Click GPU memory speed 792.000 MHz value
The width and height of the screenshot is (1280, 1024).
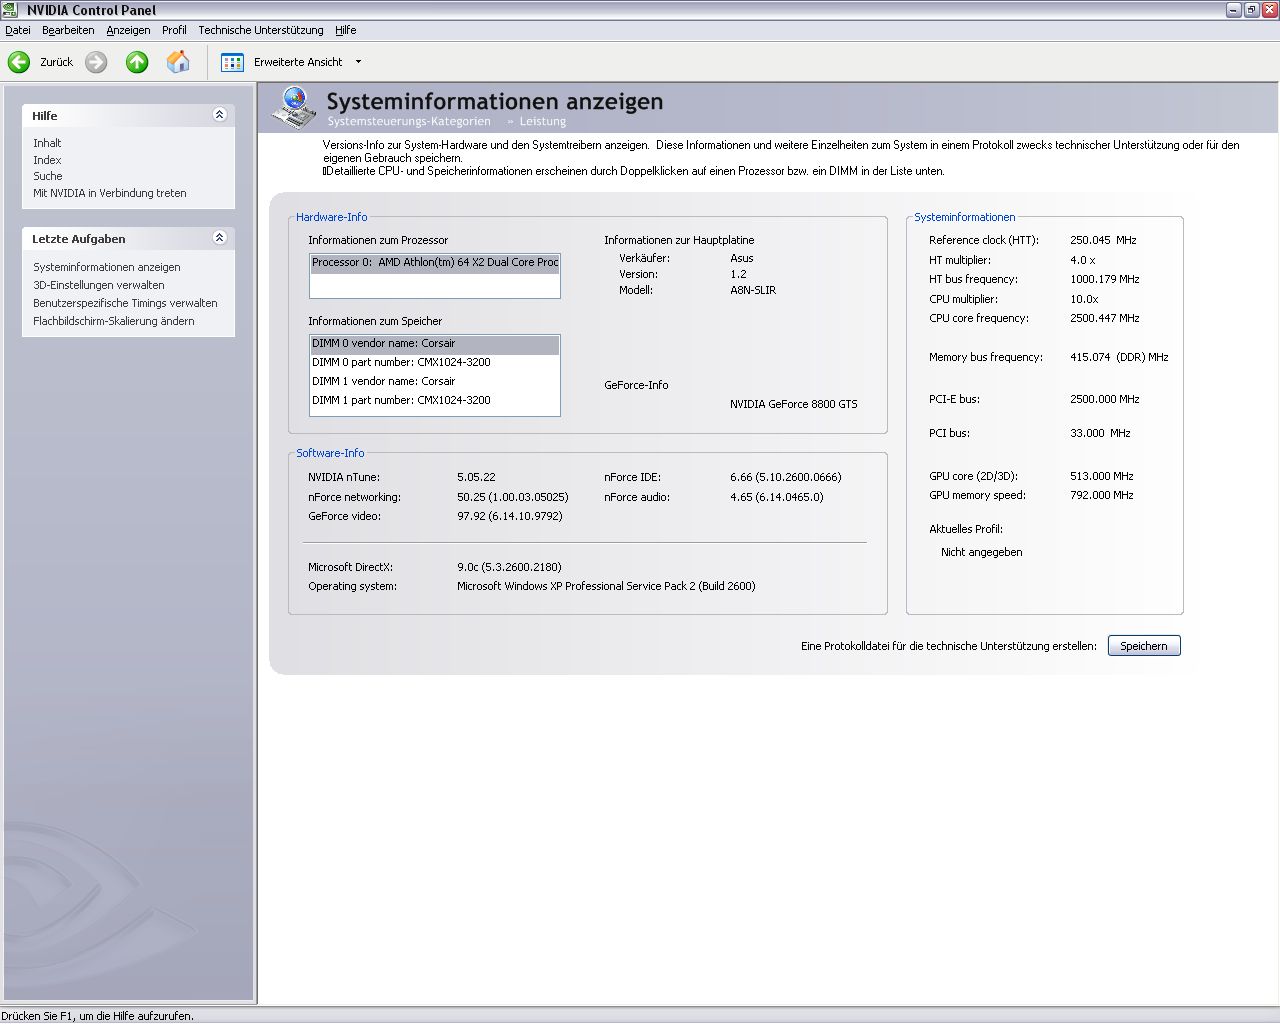pos(1101,495)
